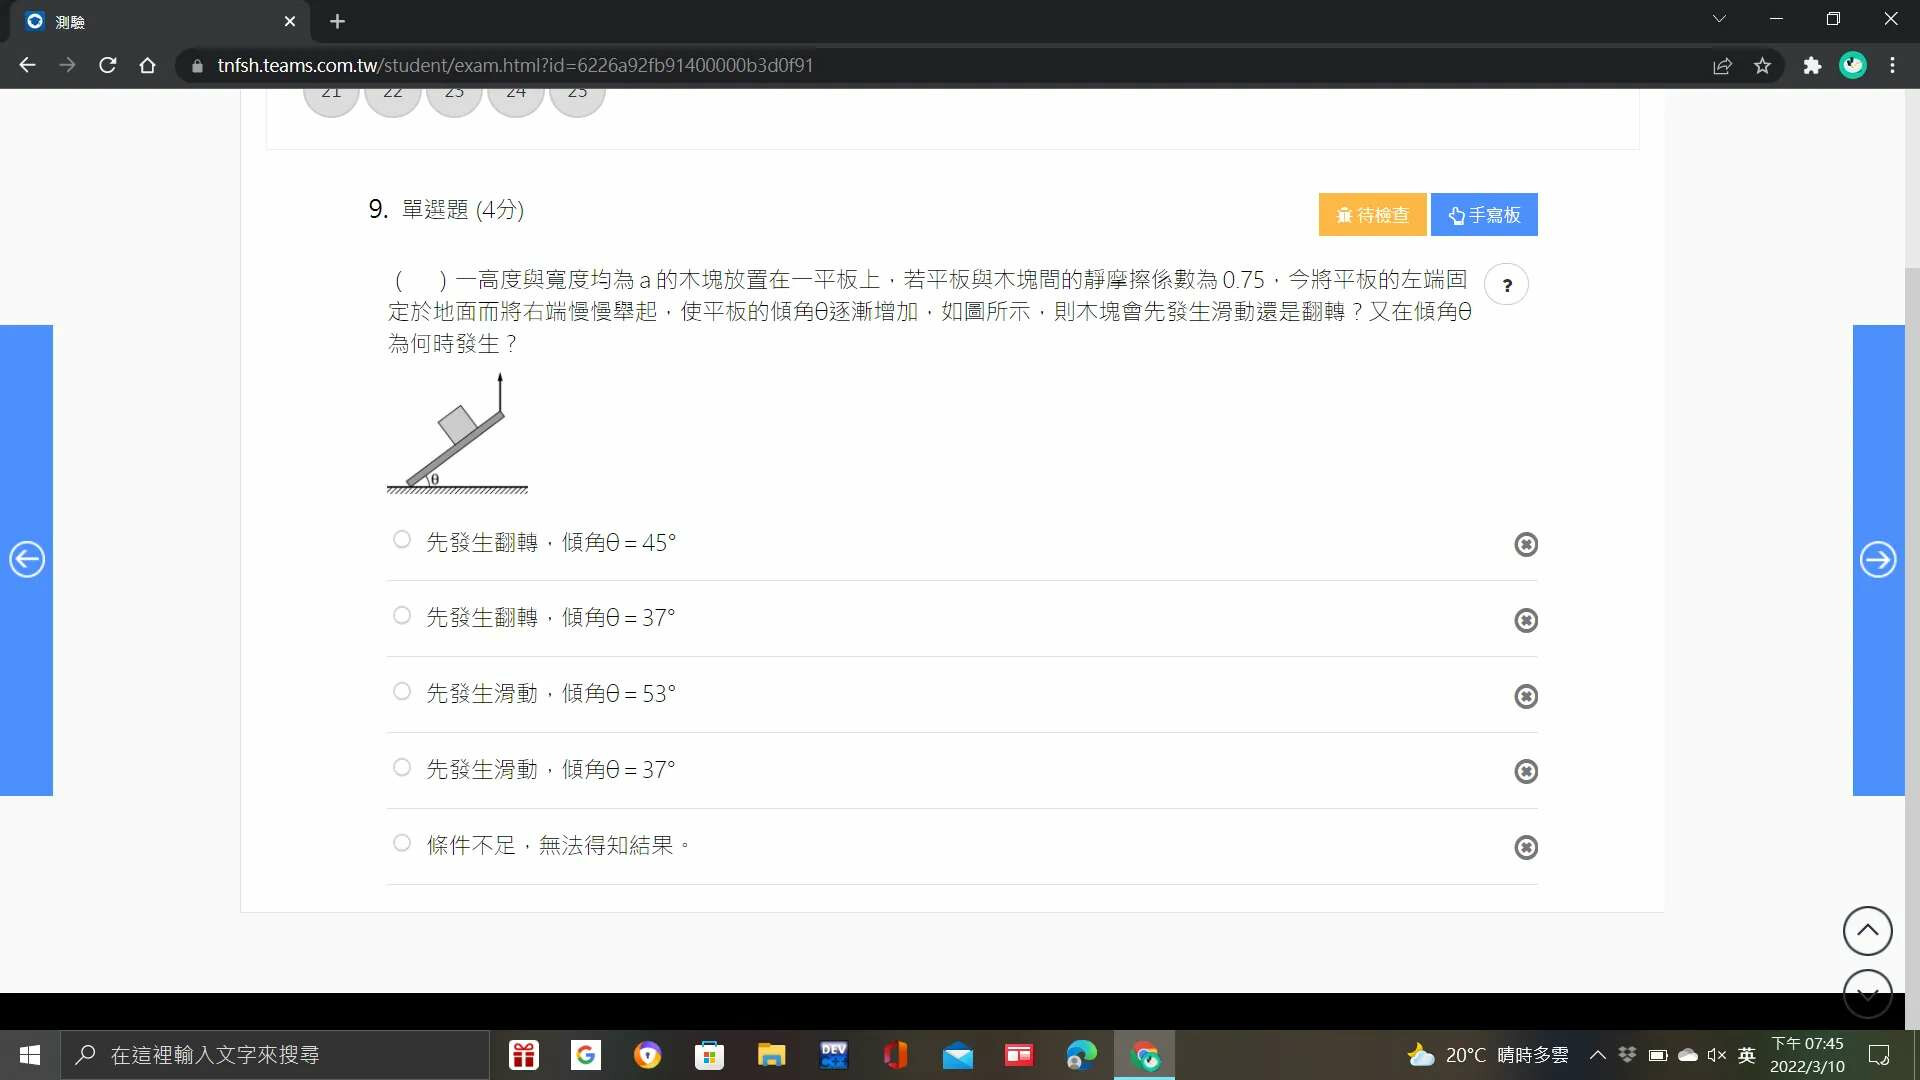
Task: Show hidden system tray icons
Action: 1598,1055
